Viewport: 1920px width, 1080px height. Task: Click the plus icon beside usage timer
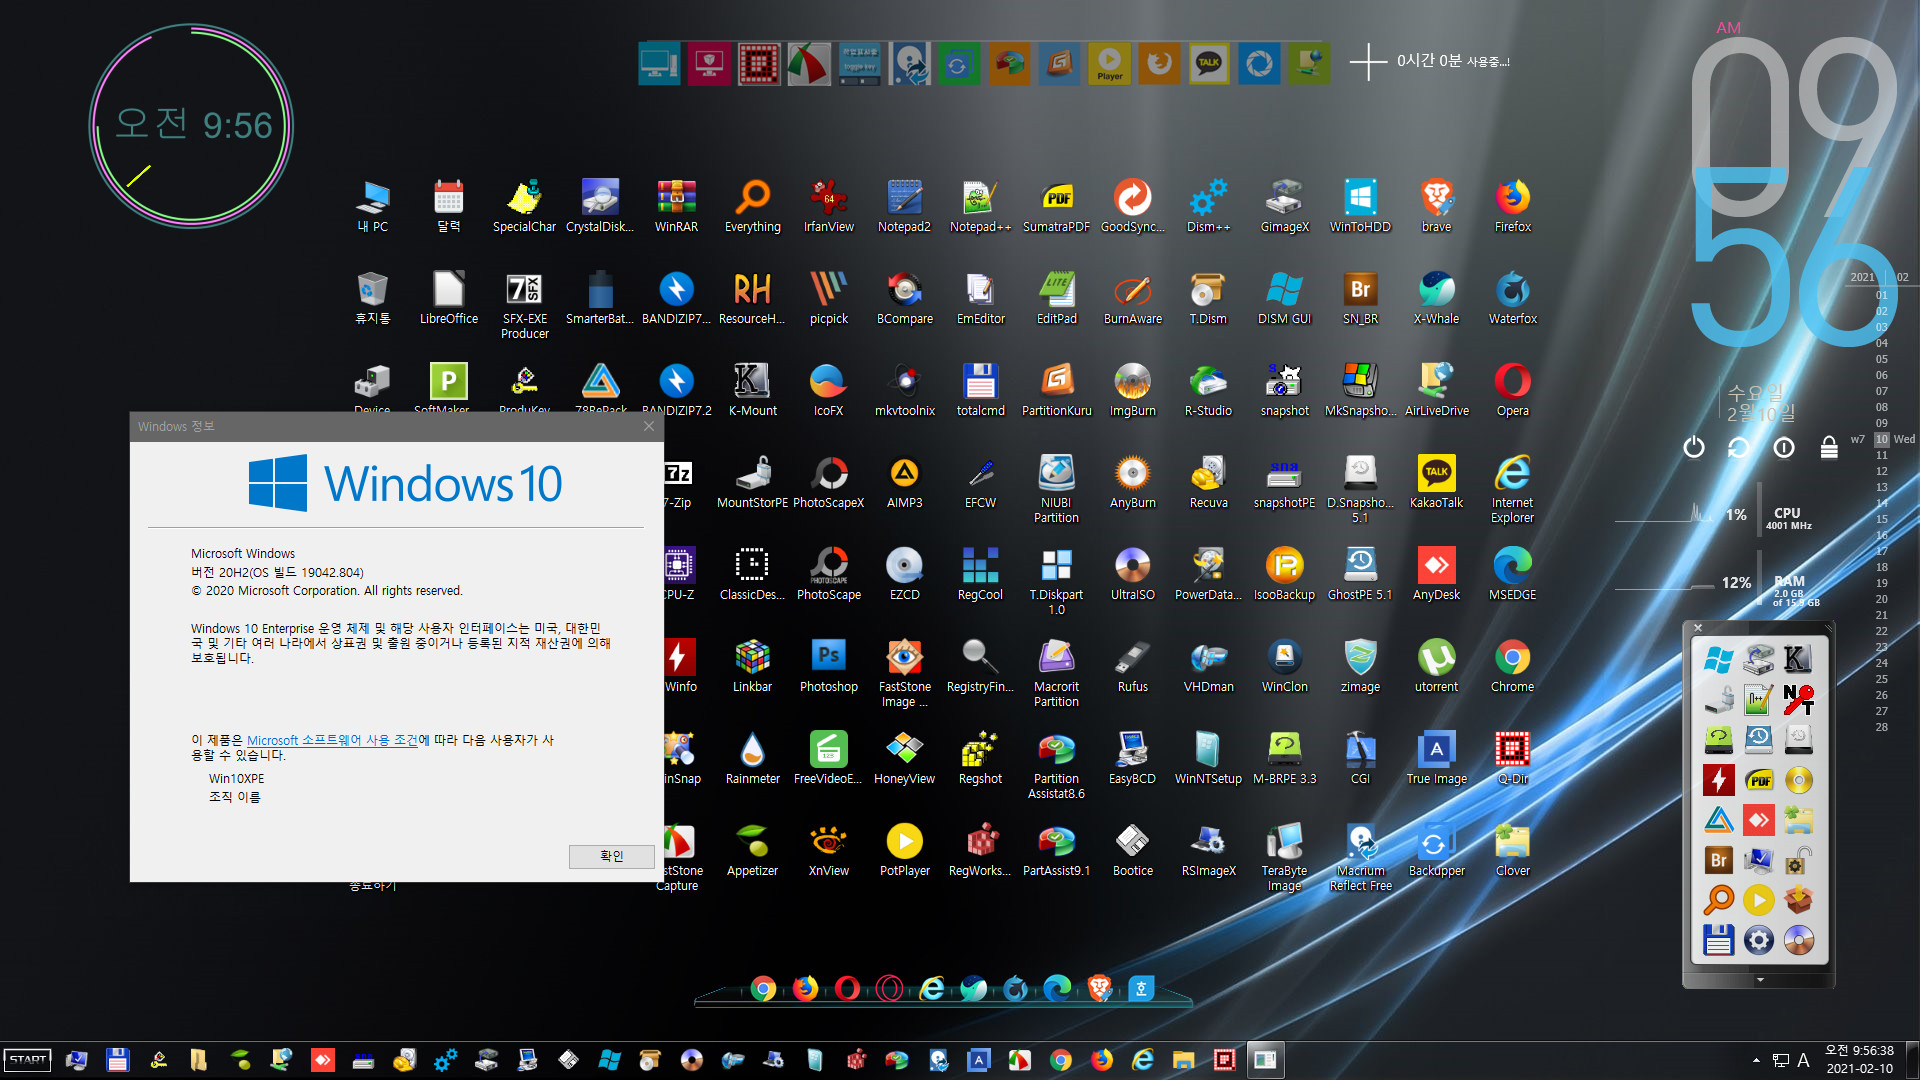coord(1367,62)
